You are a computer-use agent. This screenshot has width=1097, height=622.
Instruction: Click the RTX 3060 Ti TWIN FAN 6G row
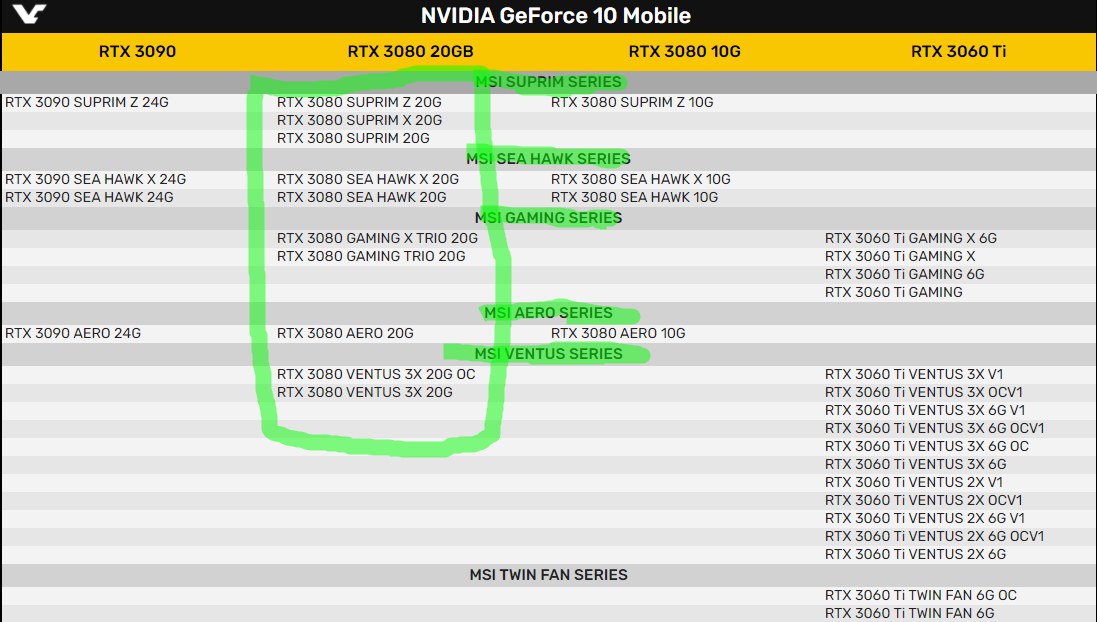pos(910,614)
